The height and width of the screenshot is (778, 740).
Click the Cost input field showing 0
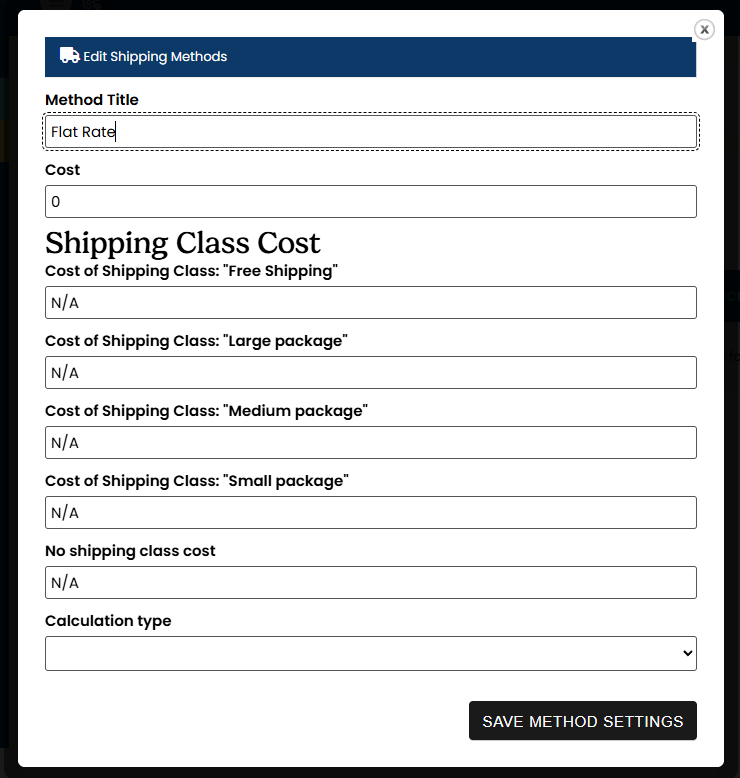click(370, 202)
